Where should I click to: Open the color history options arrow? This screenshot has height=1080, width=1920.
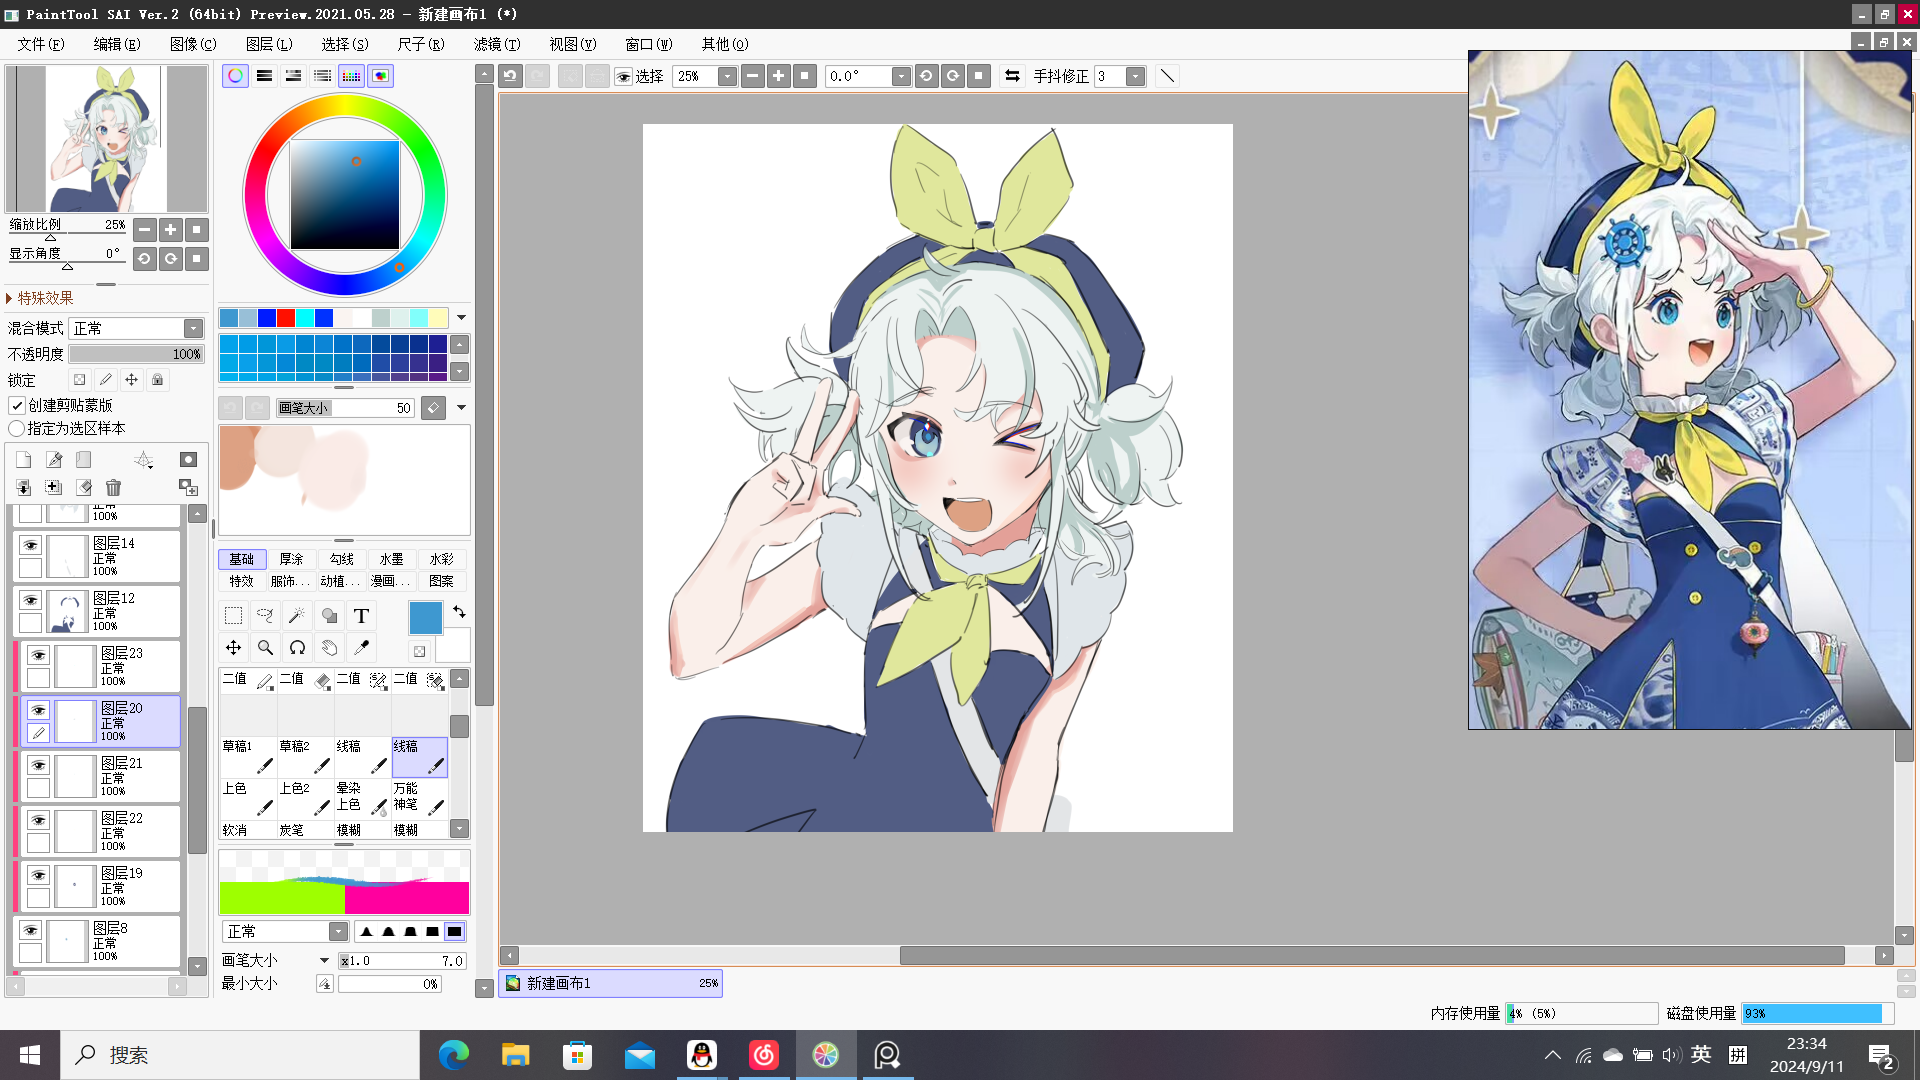(461, 318)
